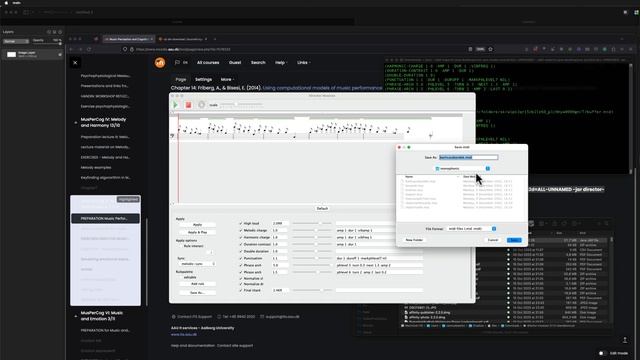Go back in the browser
The width and height of the screenshot is (640, 360).
pos(71,49)
